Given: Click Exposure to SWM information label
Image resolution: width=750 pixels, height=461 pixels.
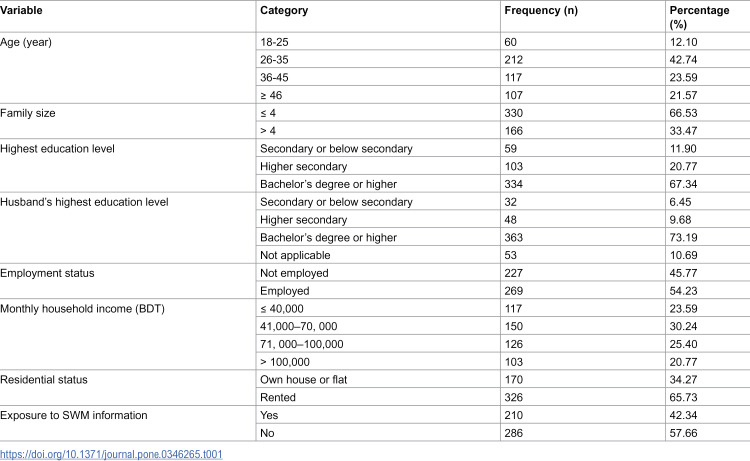Looking at the screenshot, I should click(74, 415).
